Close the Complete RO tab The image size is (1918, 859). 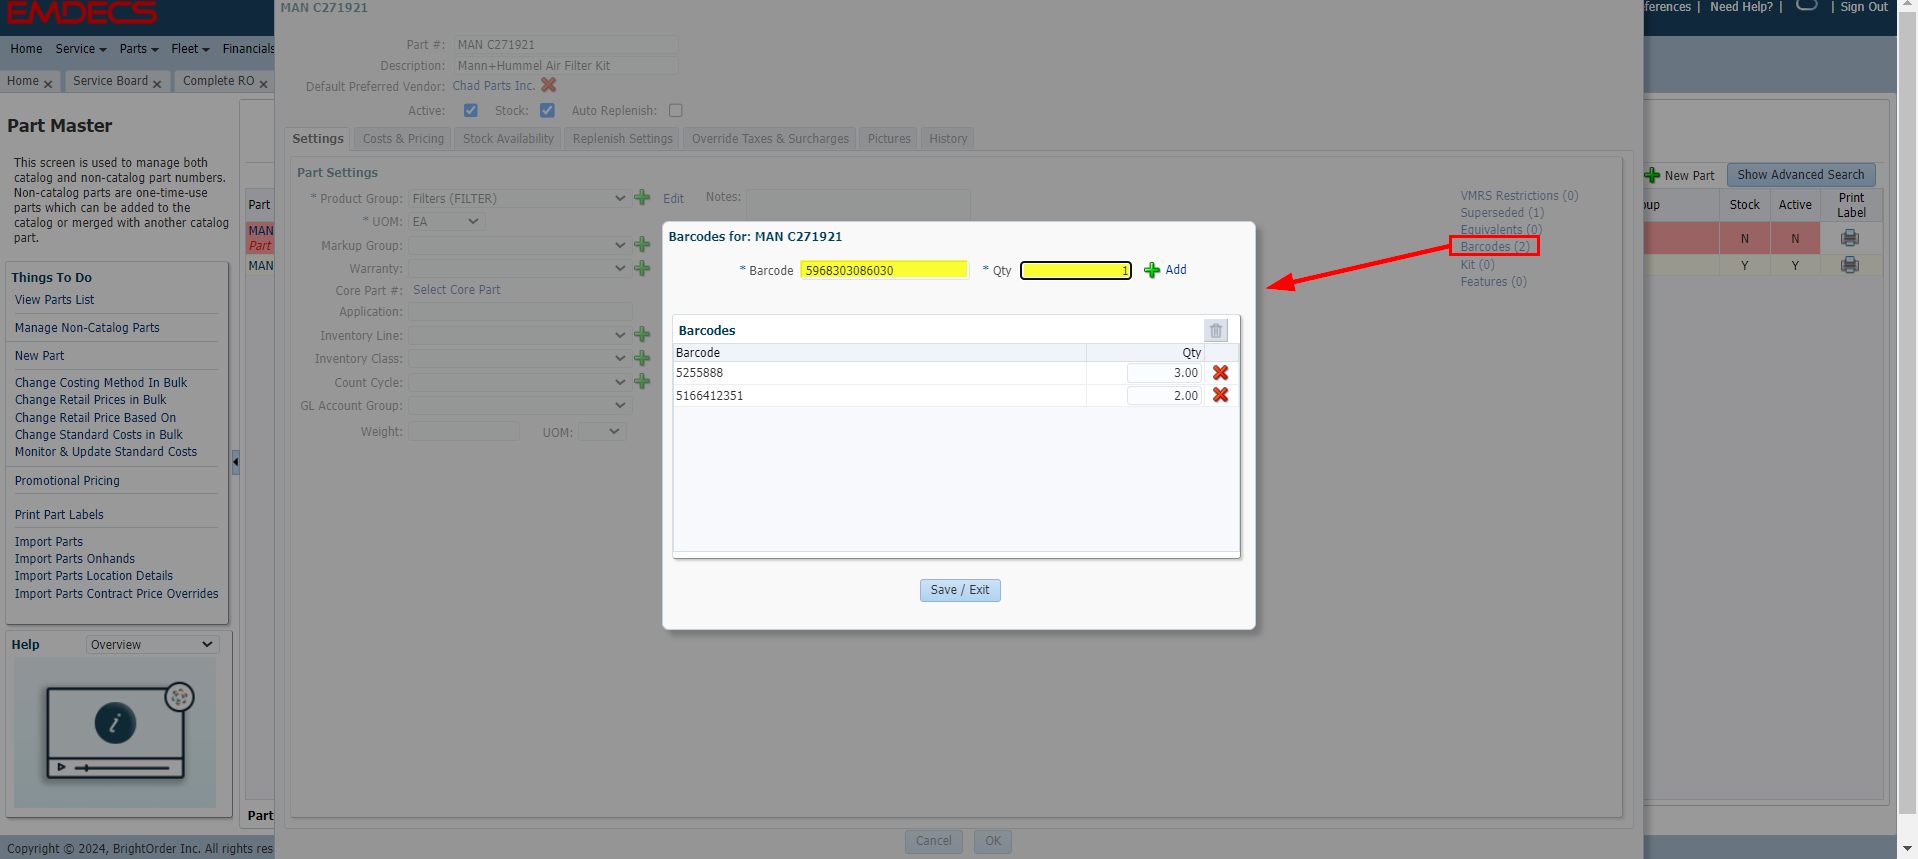click(x=264, y=85)
